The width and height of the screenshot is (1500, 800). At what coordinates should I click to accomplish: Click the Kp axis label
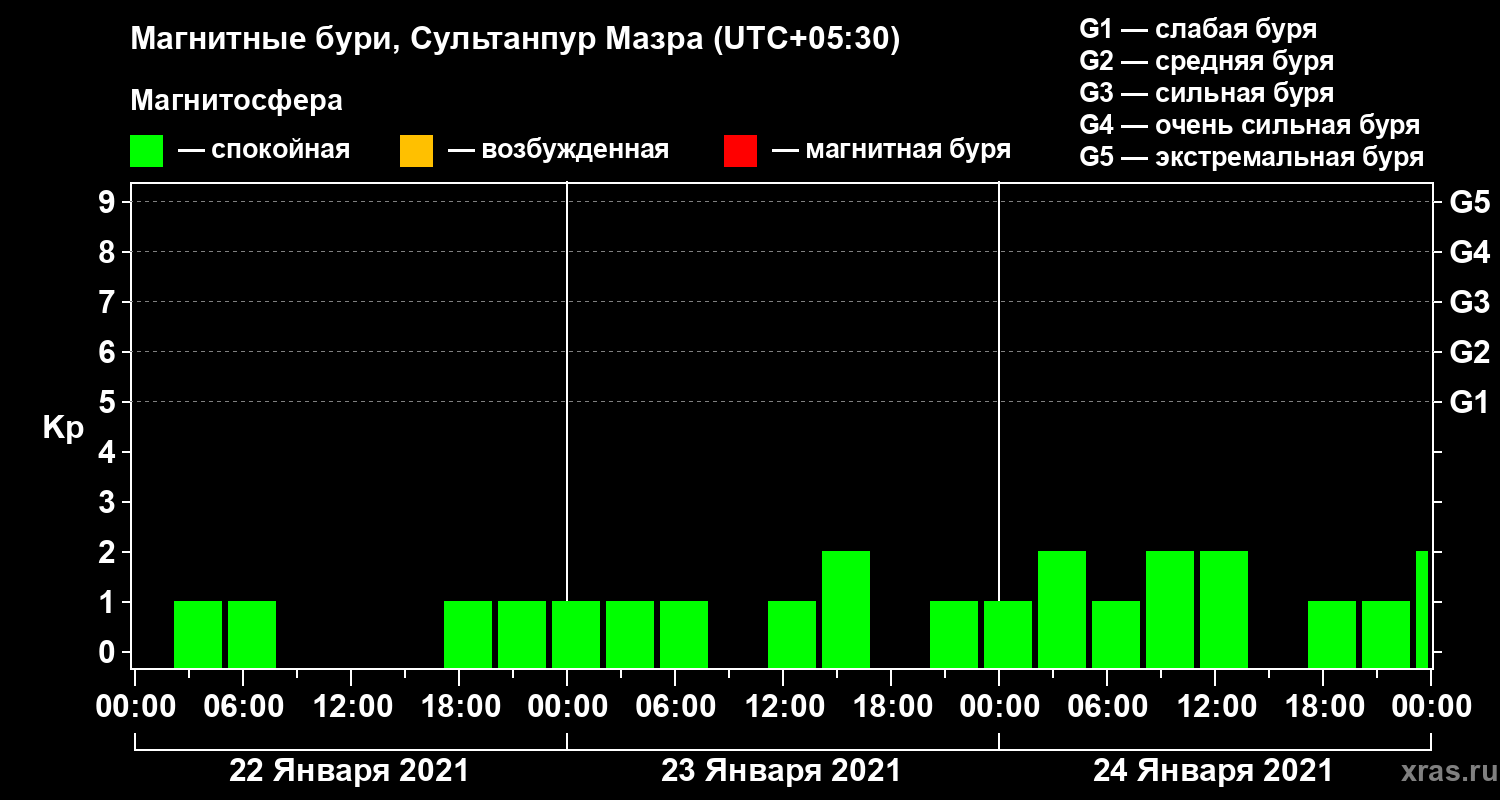point(63,428)
